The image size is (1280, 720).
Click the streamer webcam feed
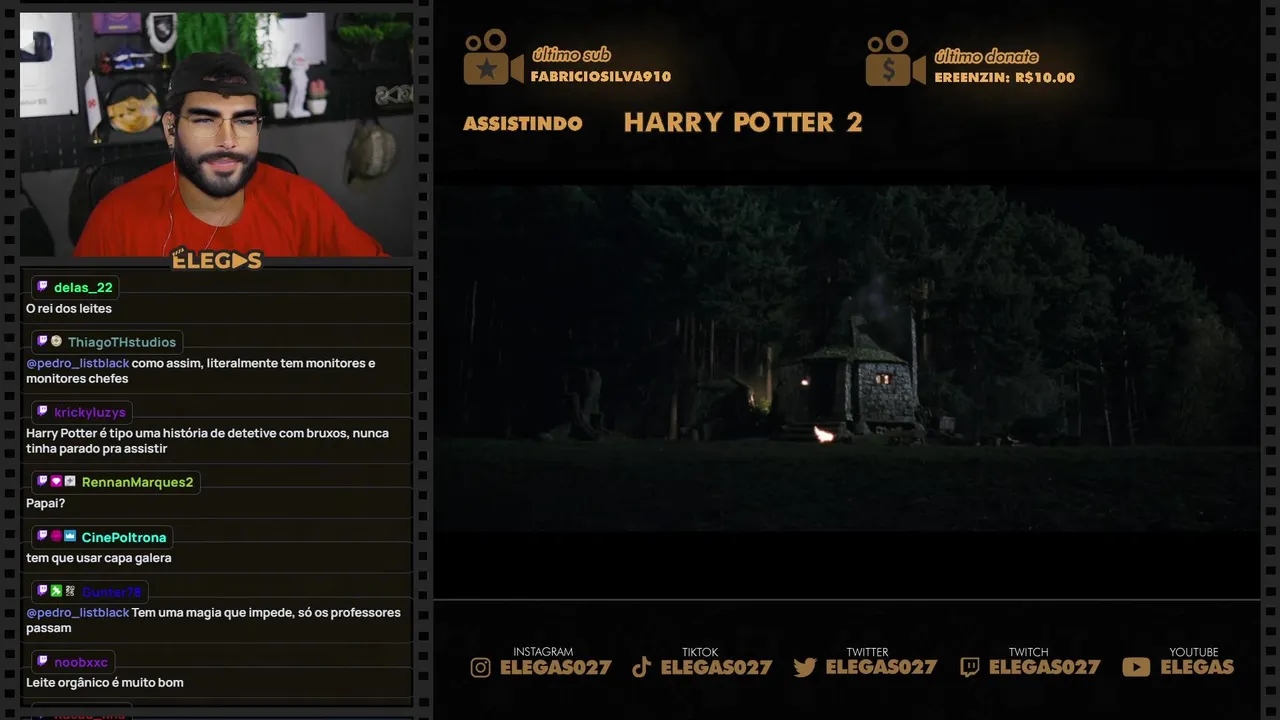tap(216, 134)
